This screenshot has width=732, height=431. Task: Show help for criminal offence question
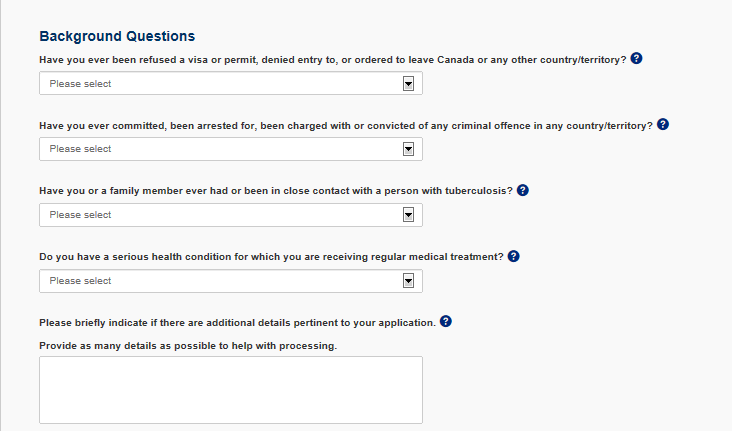pyautogui.click(x=663, y=124)
